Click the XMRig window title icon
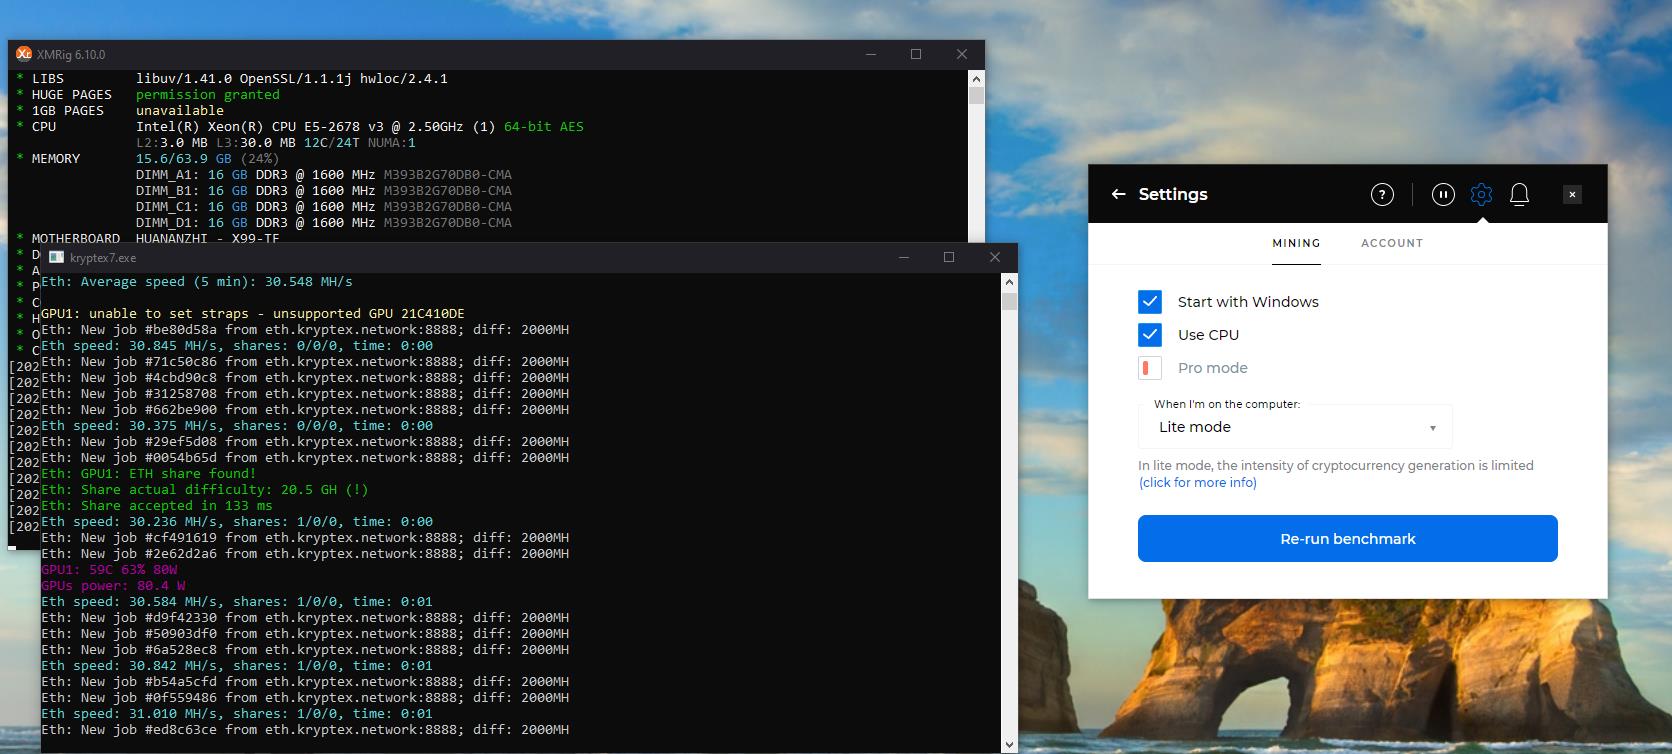The width and height of the screenshot is (1672, 754). [24, 54]
